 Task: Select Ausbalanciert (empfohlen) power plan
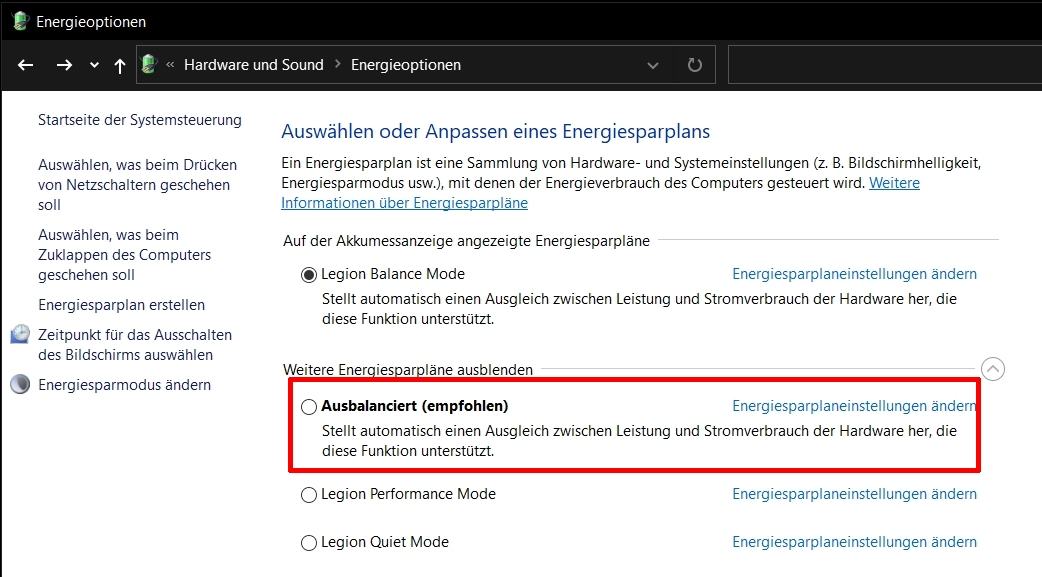[x=309, y=407]
